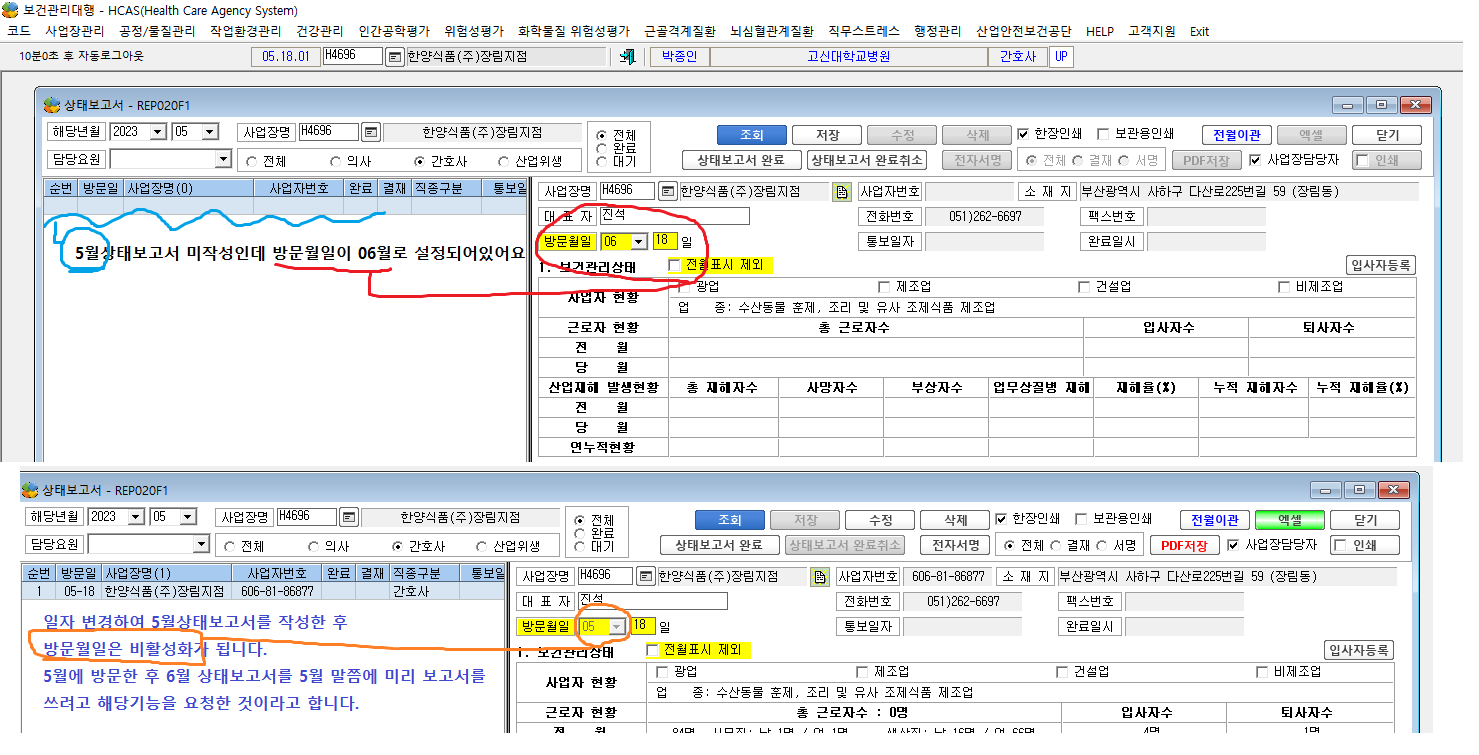The image size is (1479, 755).
Task: Click workplace search icon in upper report filter
Action: (370, 132)
